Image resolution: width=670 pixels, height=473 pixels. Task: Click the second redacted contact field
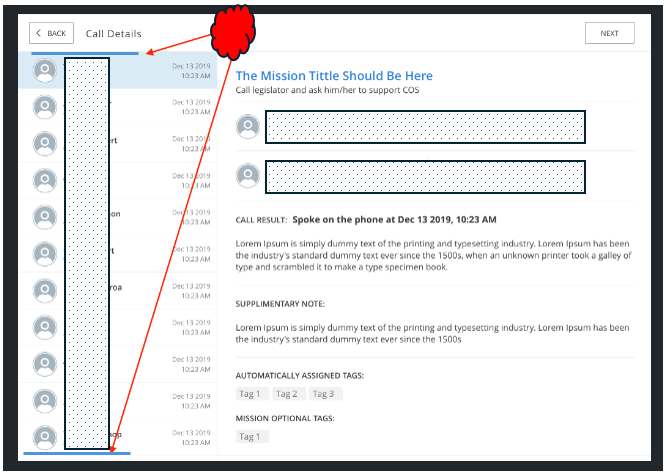(425, 176)
